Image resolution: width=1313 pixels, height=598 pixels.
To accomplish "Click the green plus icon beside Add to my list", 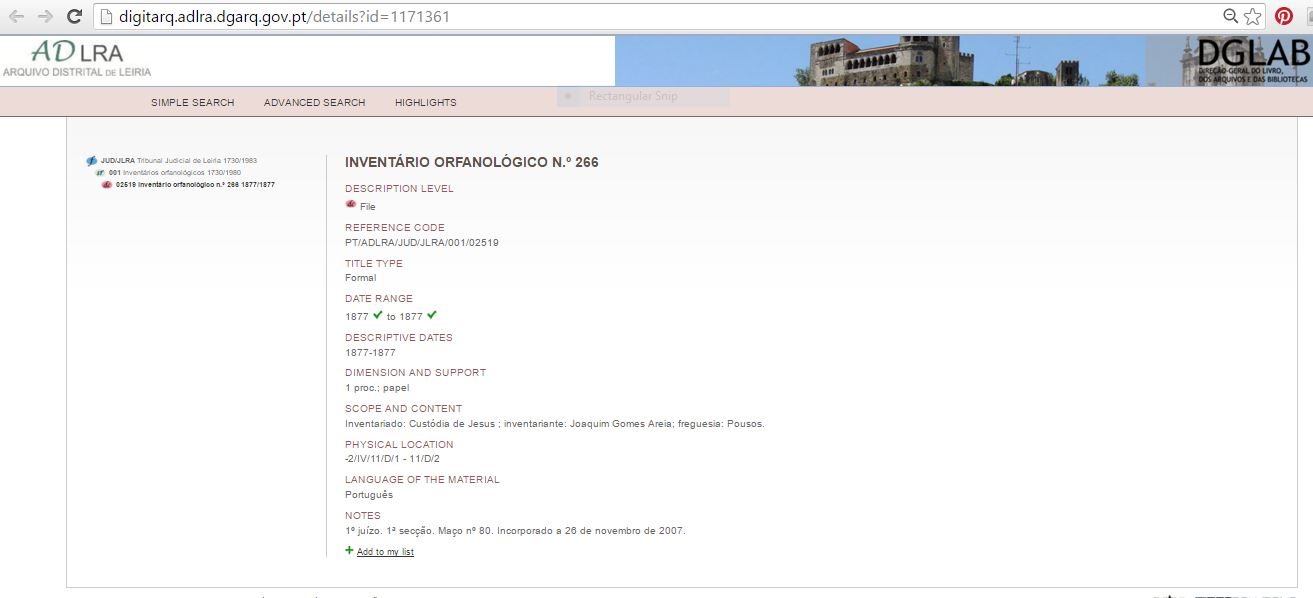I will coord(349,550).
